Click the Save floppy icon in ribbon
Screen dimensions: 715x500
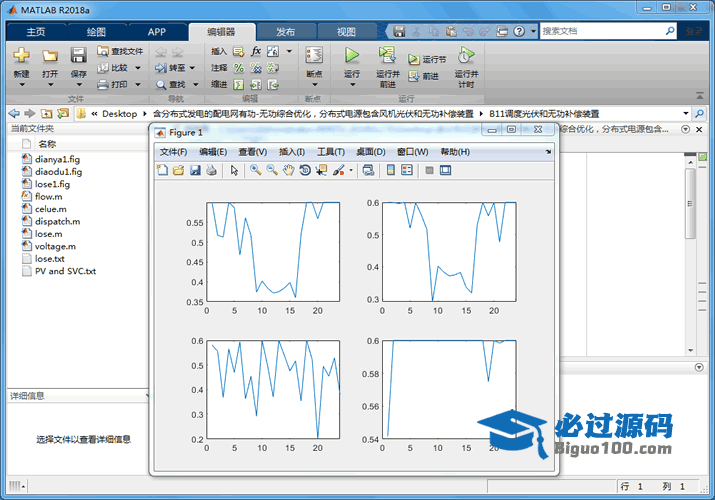(78, 56)
